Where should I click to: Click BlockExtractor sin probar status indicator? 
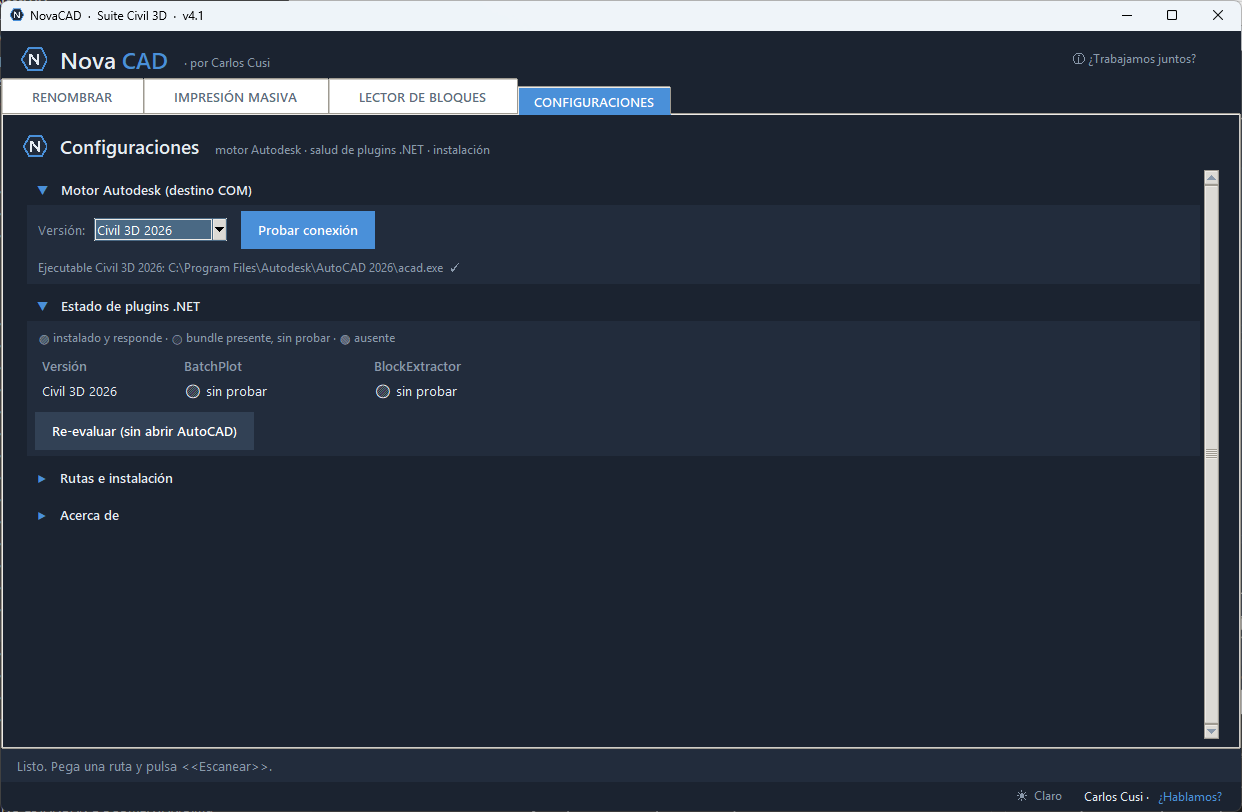click(x=382, y=391)
